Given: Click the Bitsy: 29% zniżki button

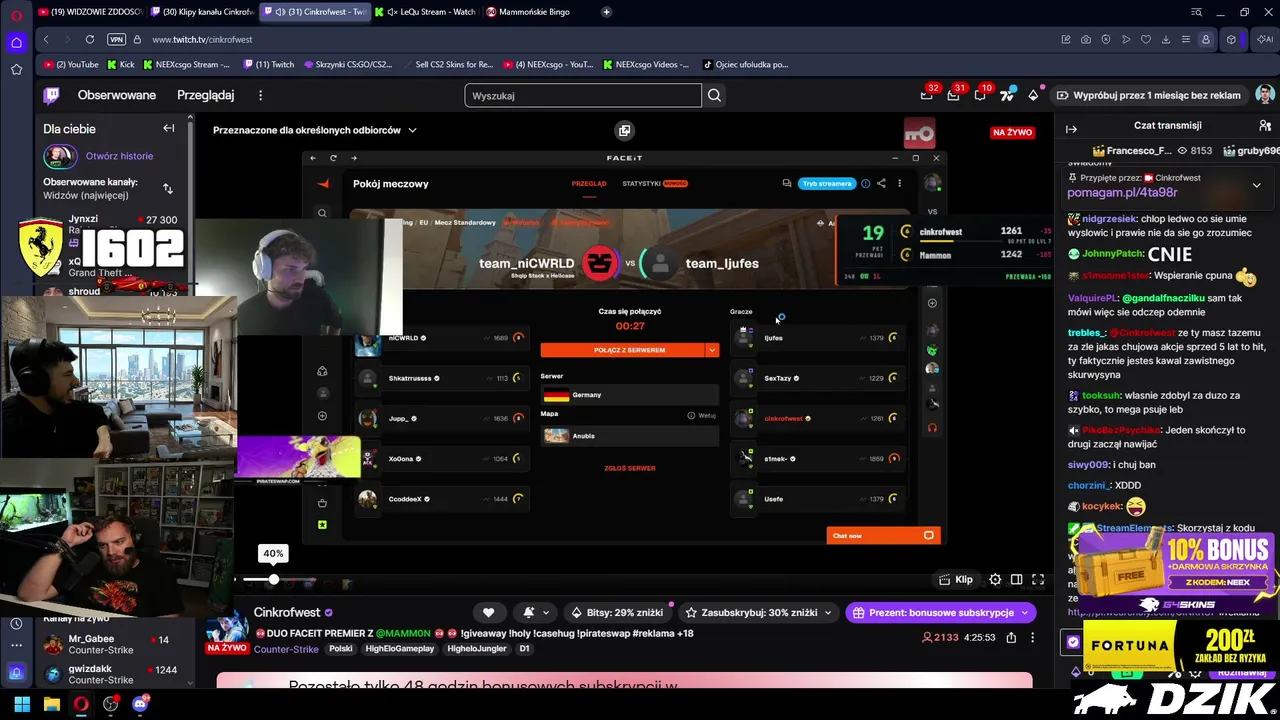Looking at the screenshot, I should (617, 612).
